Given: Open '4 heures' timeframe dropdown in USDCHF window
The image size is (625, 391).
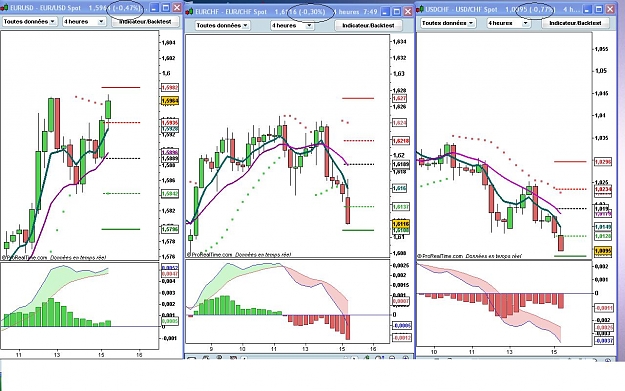Looking at the screenshot, I should pos(509,23).
